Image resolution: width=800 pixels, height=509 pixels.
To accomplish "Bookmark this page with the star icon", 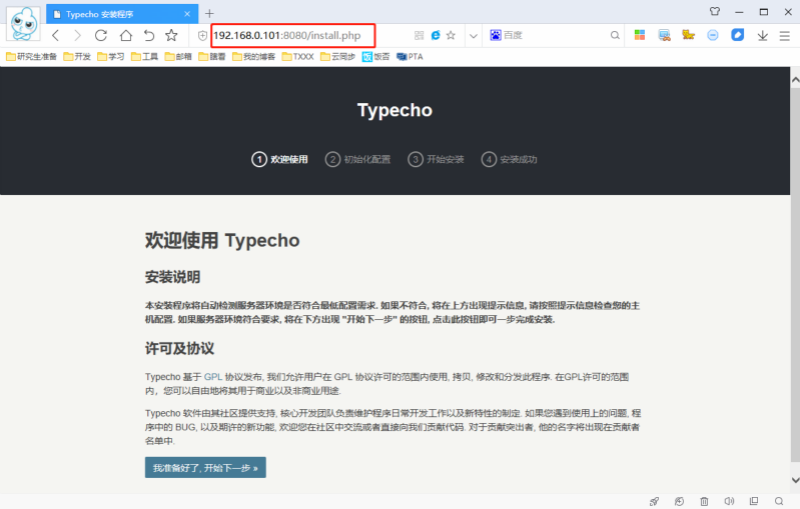I will [171, 35].
